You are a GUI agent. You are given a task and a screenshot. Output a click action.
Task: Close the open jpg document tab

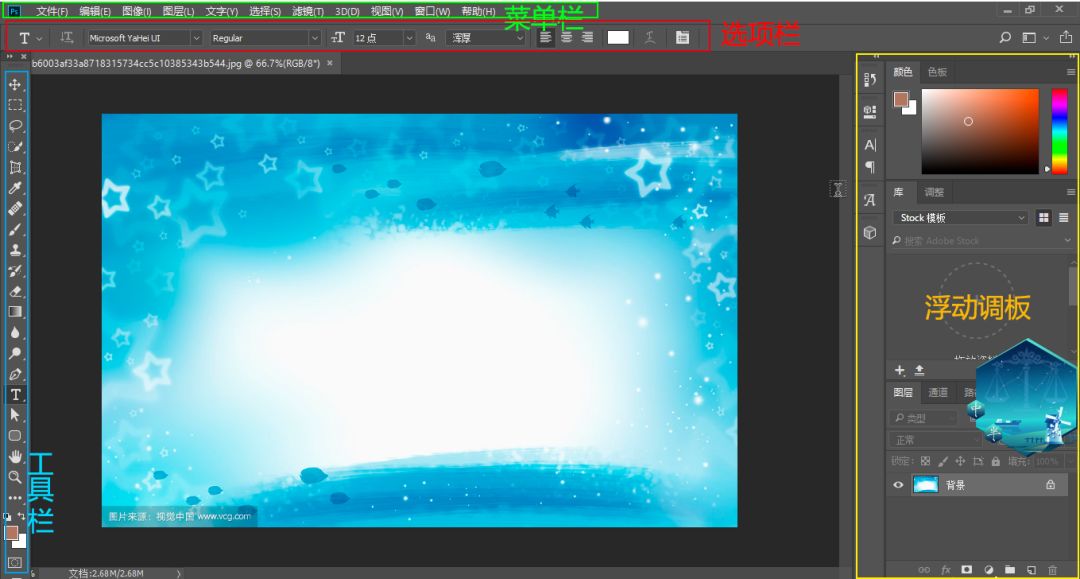330,63
